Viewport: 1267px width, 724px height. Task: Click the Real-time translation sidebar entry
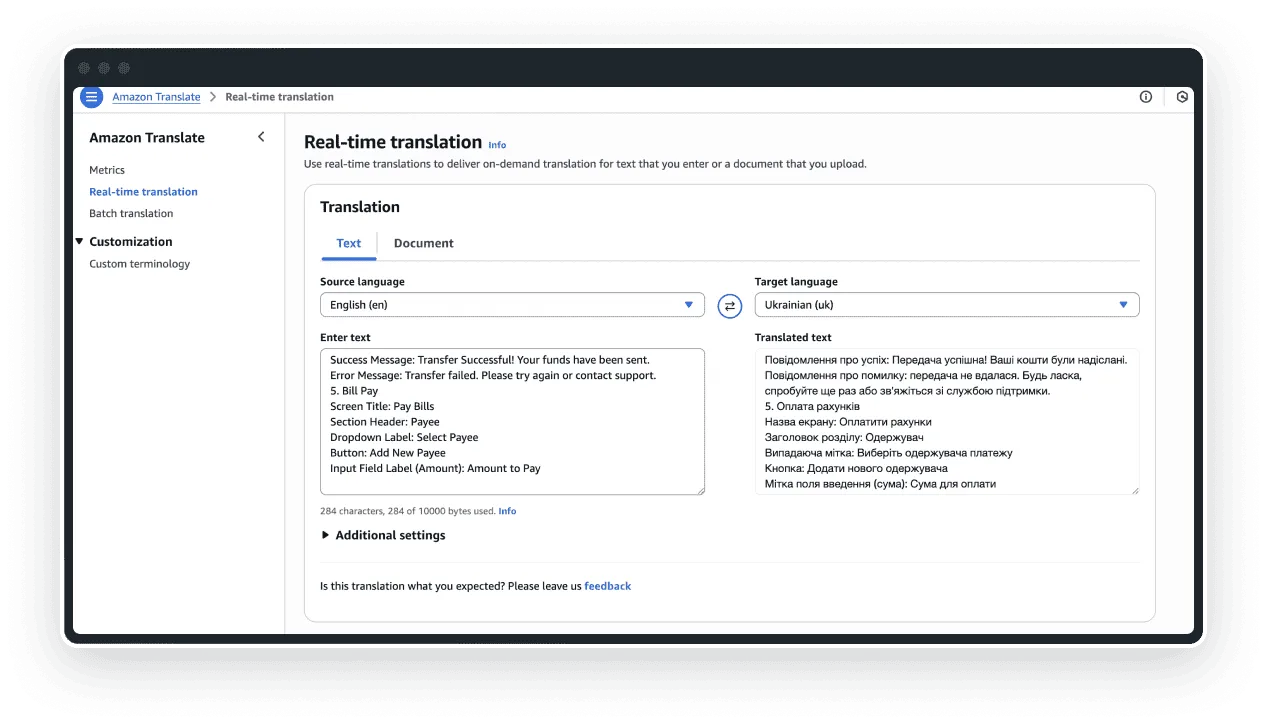pyautogui.click(x=143, y=191)
